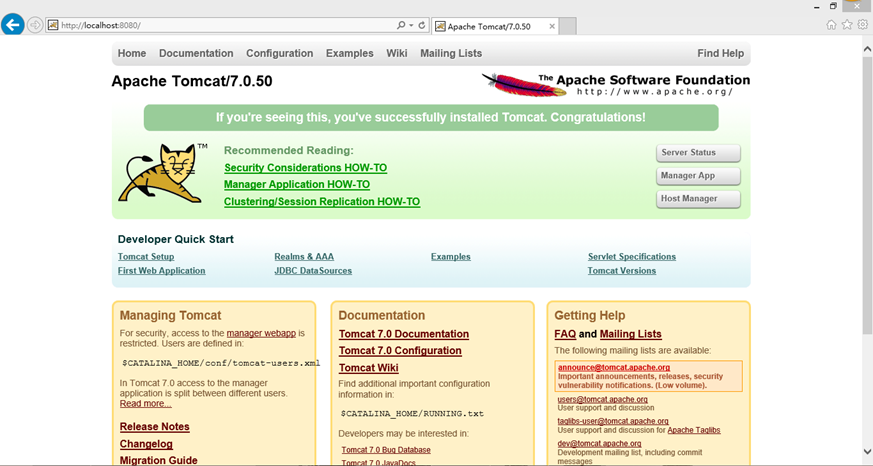
Task: Click users@tomcat.apache.org mailing list link
Action: tap(602, 399)
